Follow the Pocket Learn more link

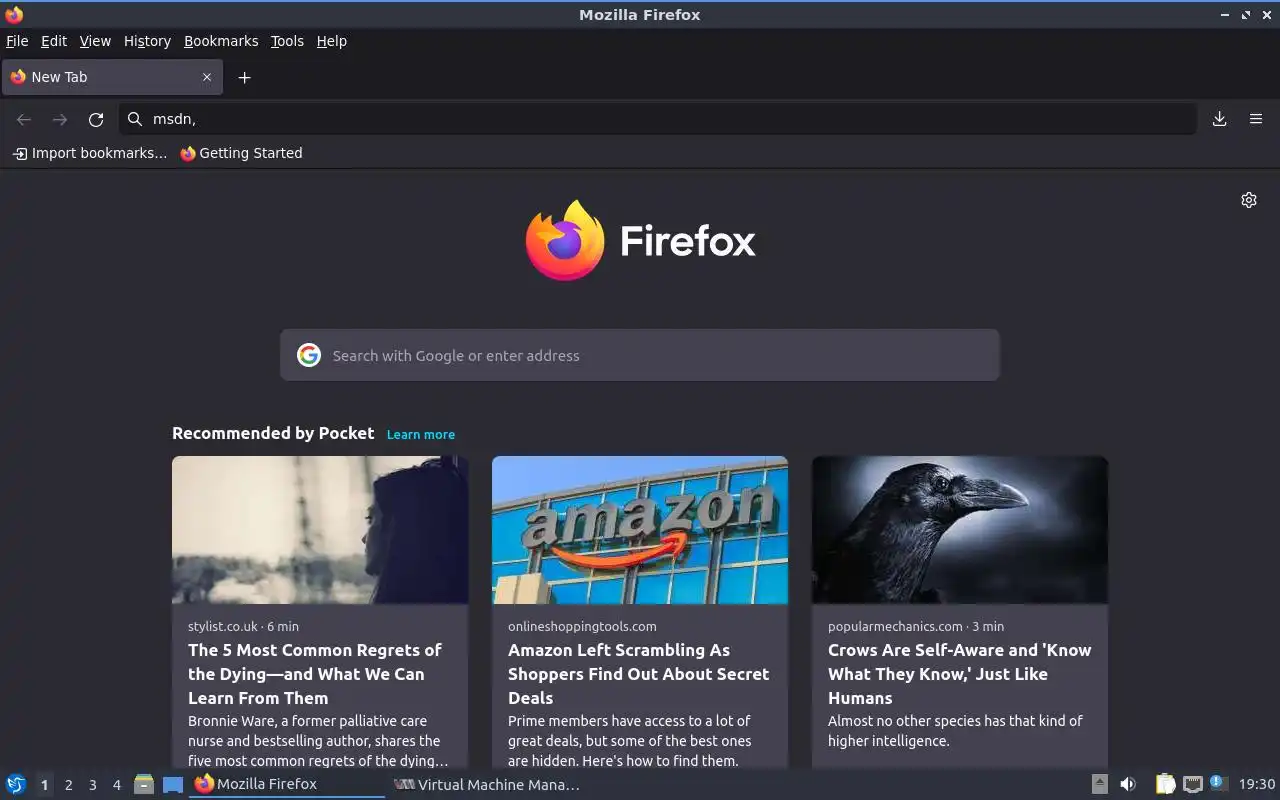click(421, 434)
